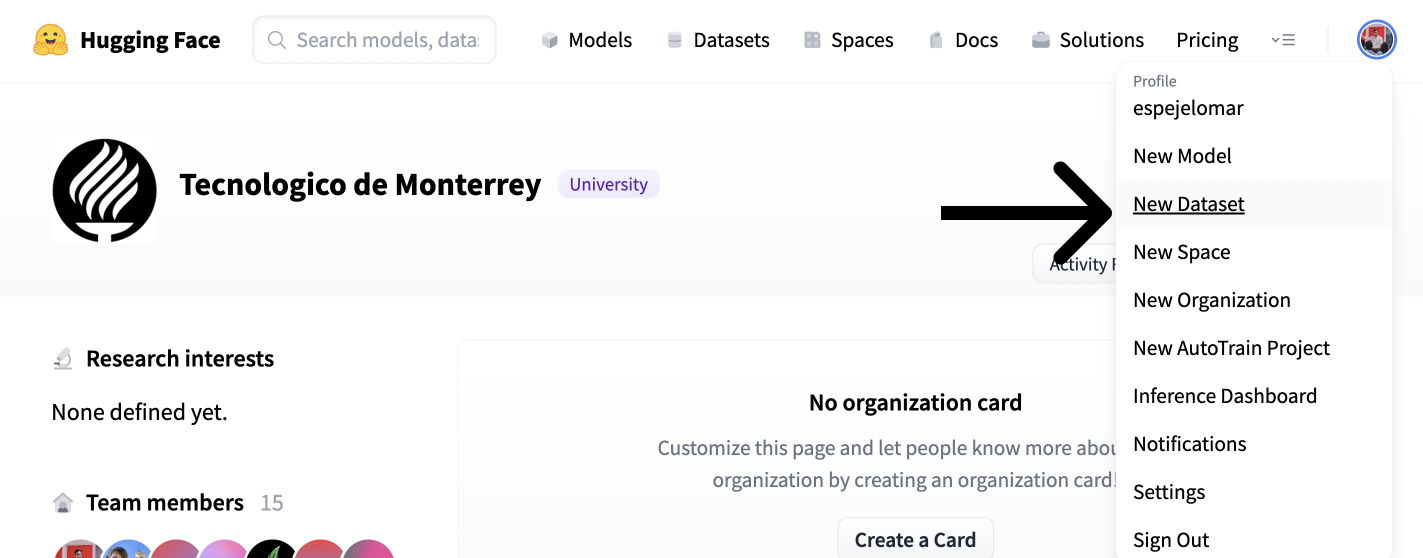Click the Tecnologico de Monterrey logo
Screen dimensions: 1423x558
coord(104,190)
